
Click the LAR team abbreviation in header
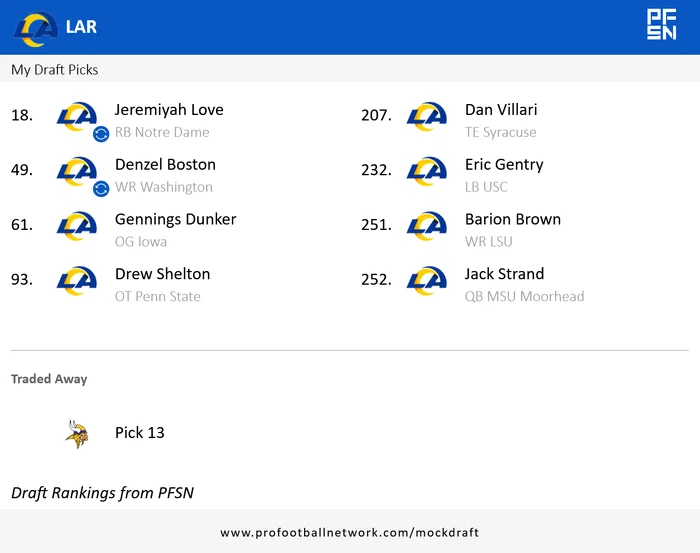(81, 27)
